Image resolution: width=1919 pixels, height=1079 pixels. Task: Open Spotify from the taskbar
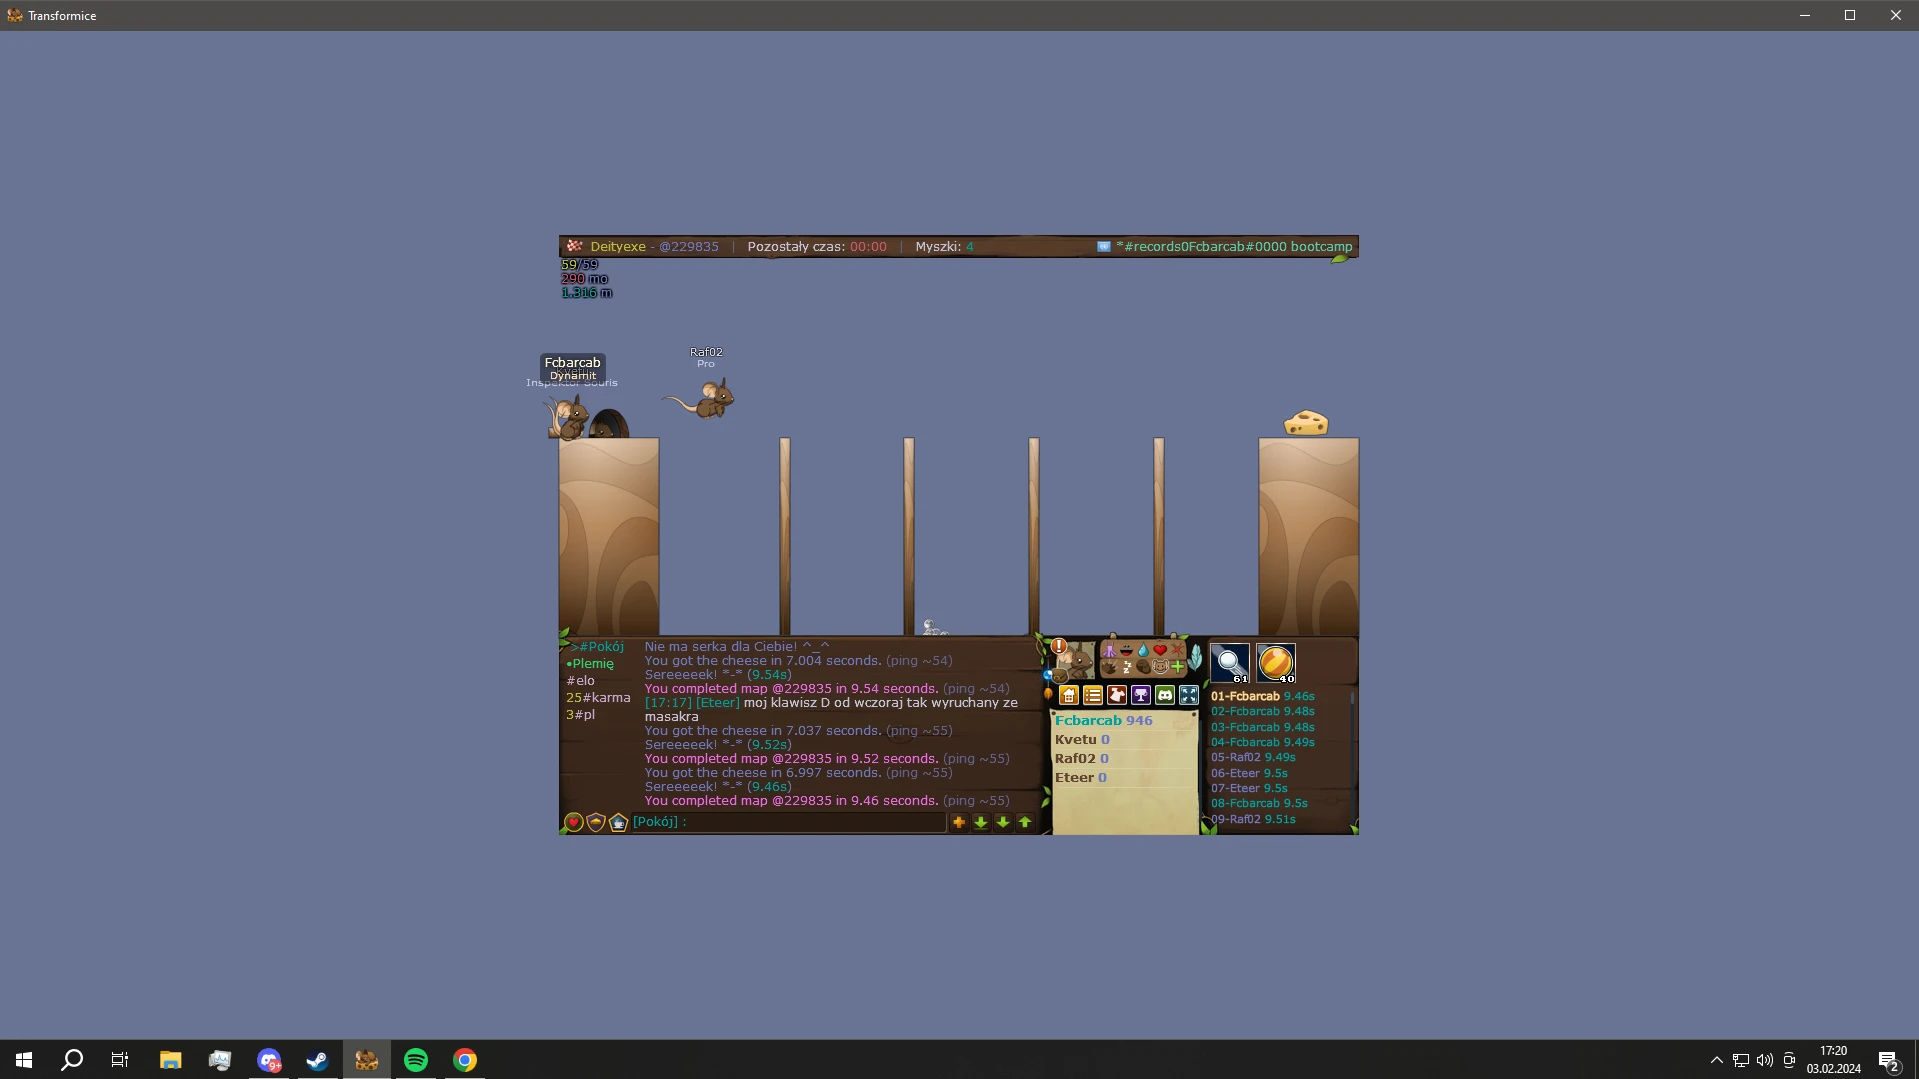416,1060
